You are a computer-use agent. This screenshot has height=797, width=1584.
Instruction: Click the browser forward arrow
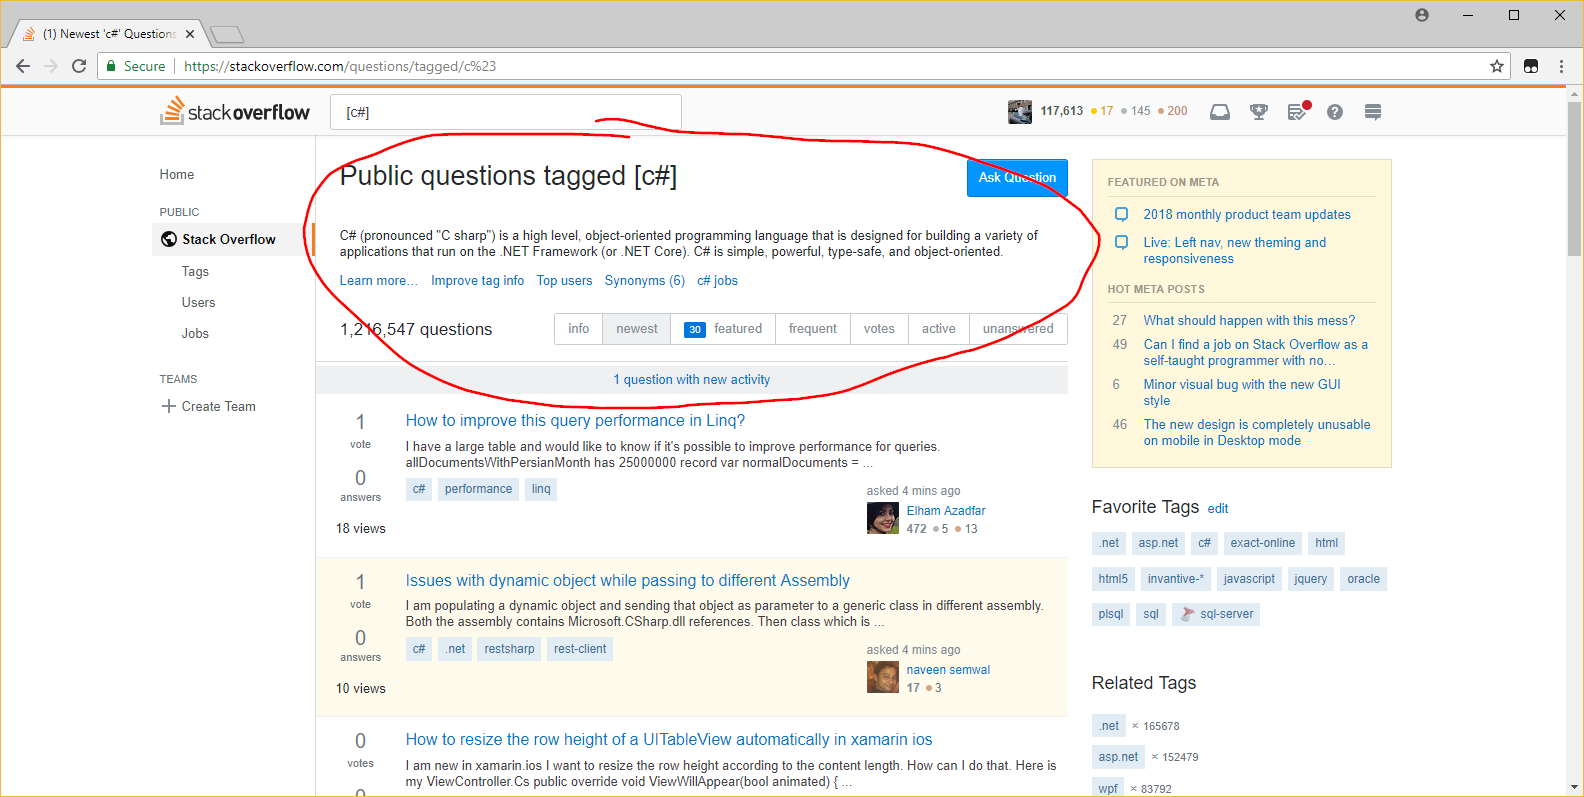click(x=51, y=66)
